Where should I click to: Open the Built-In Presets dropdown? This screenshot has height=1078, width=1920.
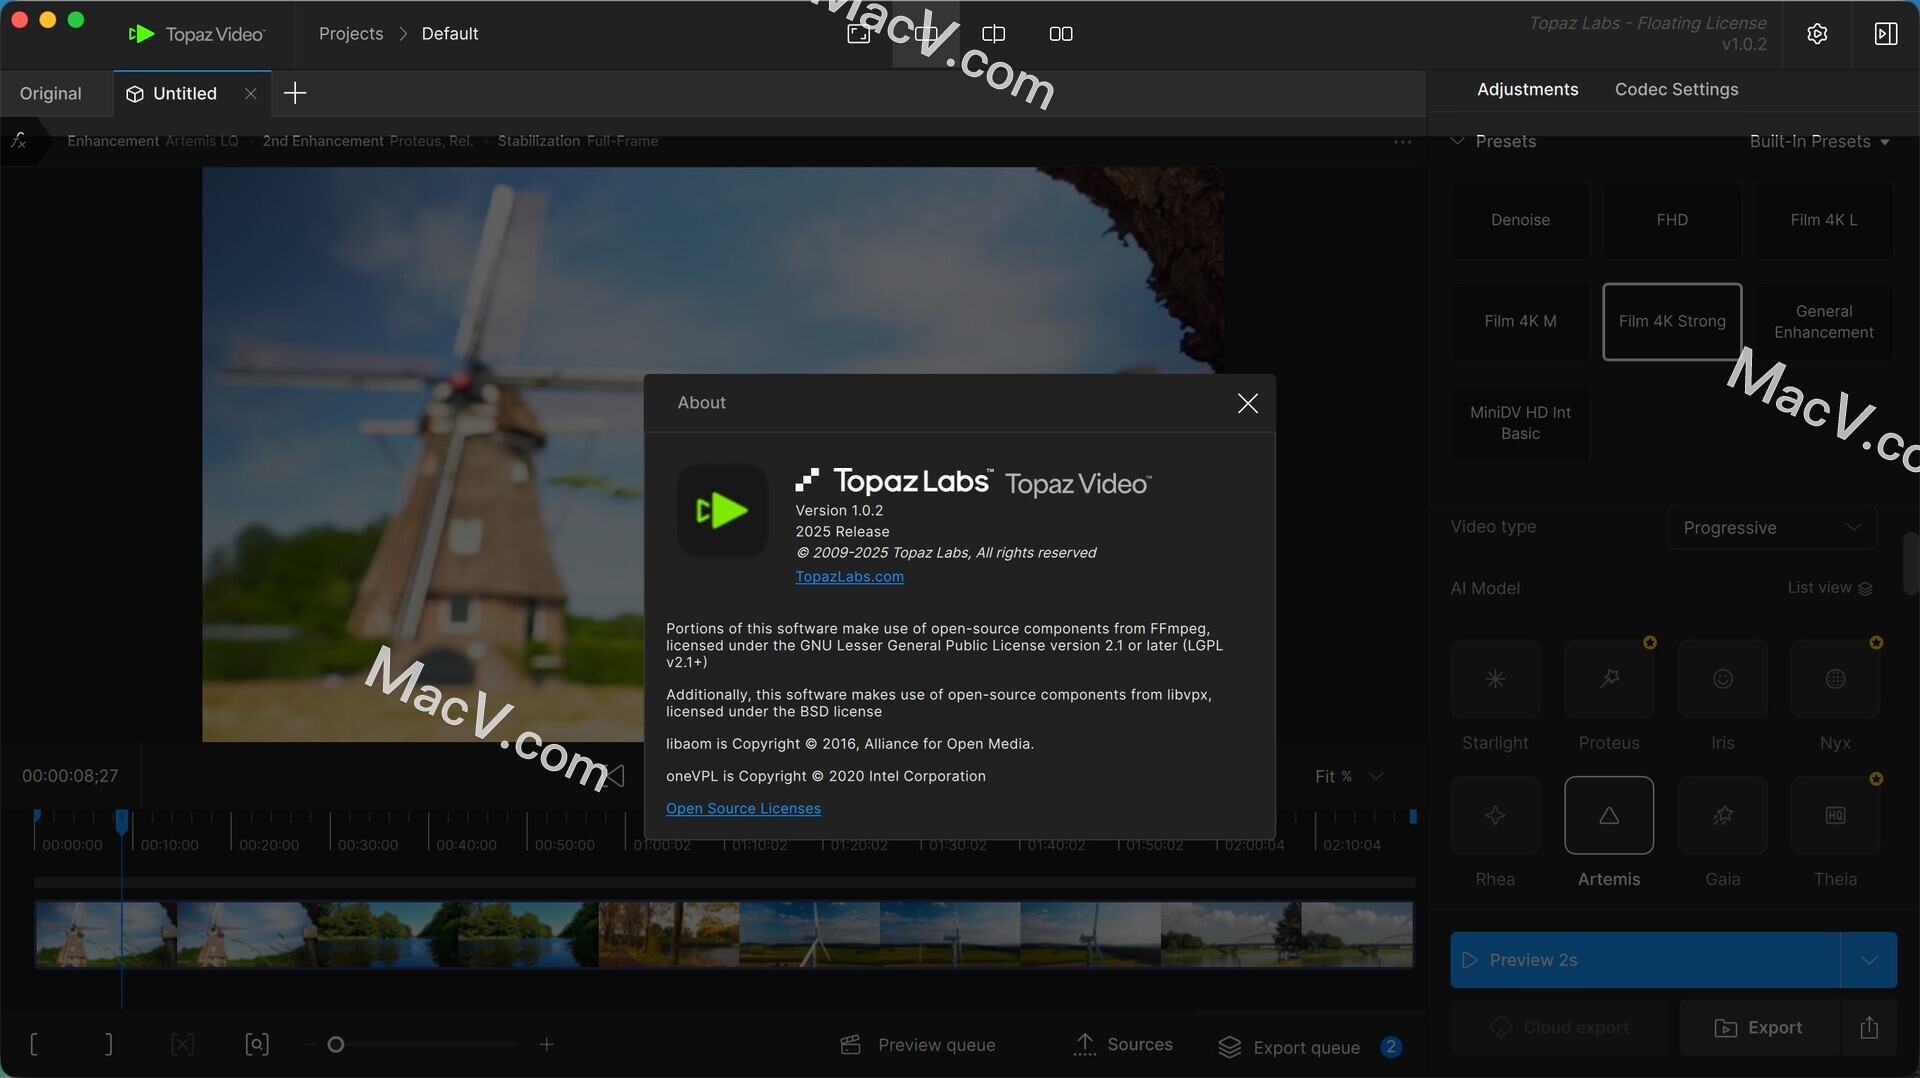tap(1819, 141)
